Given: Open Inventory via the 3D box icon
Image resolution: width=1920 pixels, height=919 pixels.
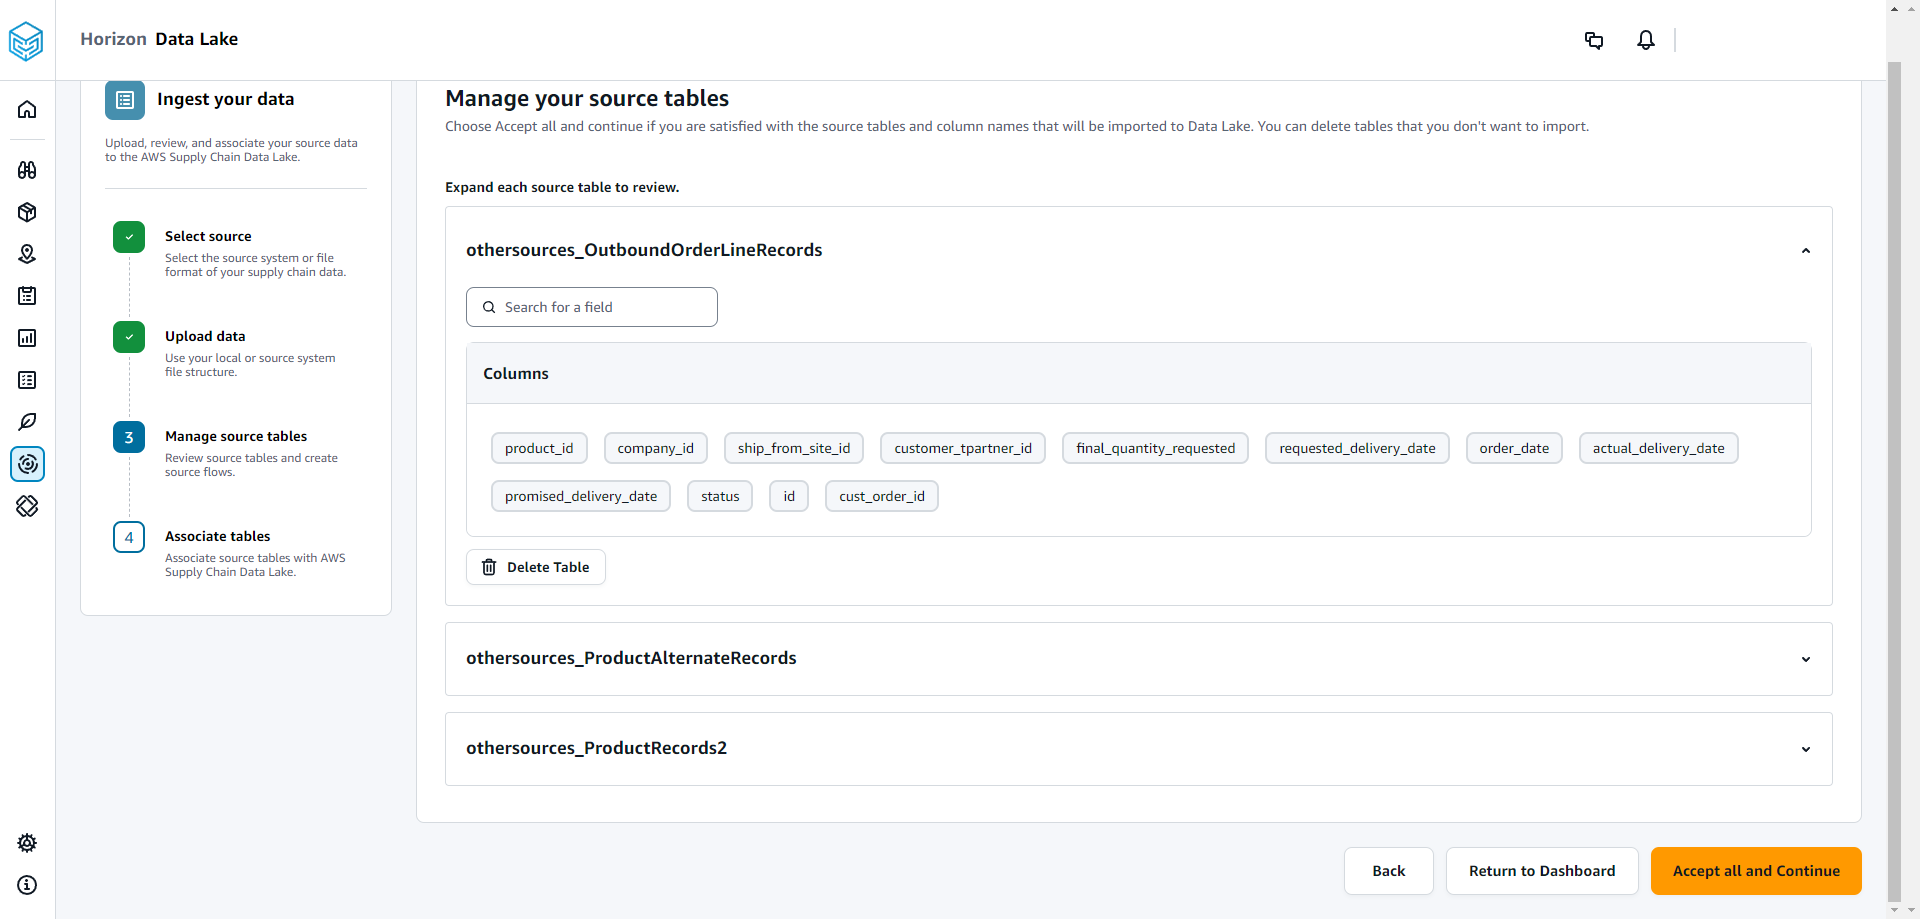Looking at the screenshot, I should [27, 212].
